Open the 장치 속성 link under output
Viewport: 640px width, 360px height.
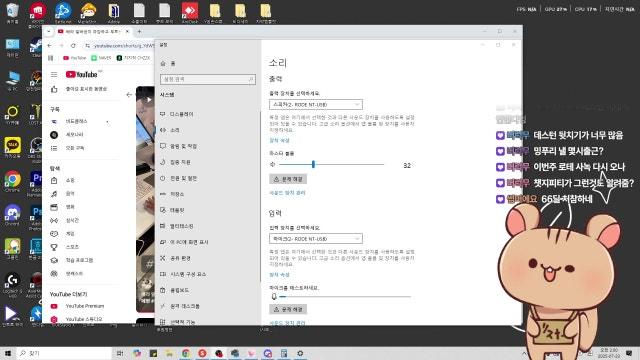(x=279, y=140)
